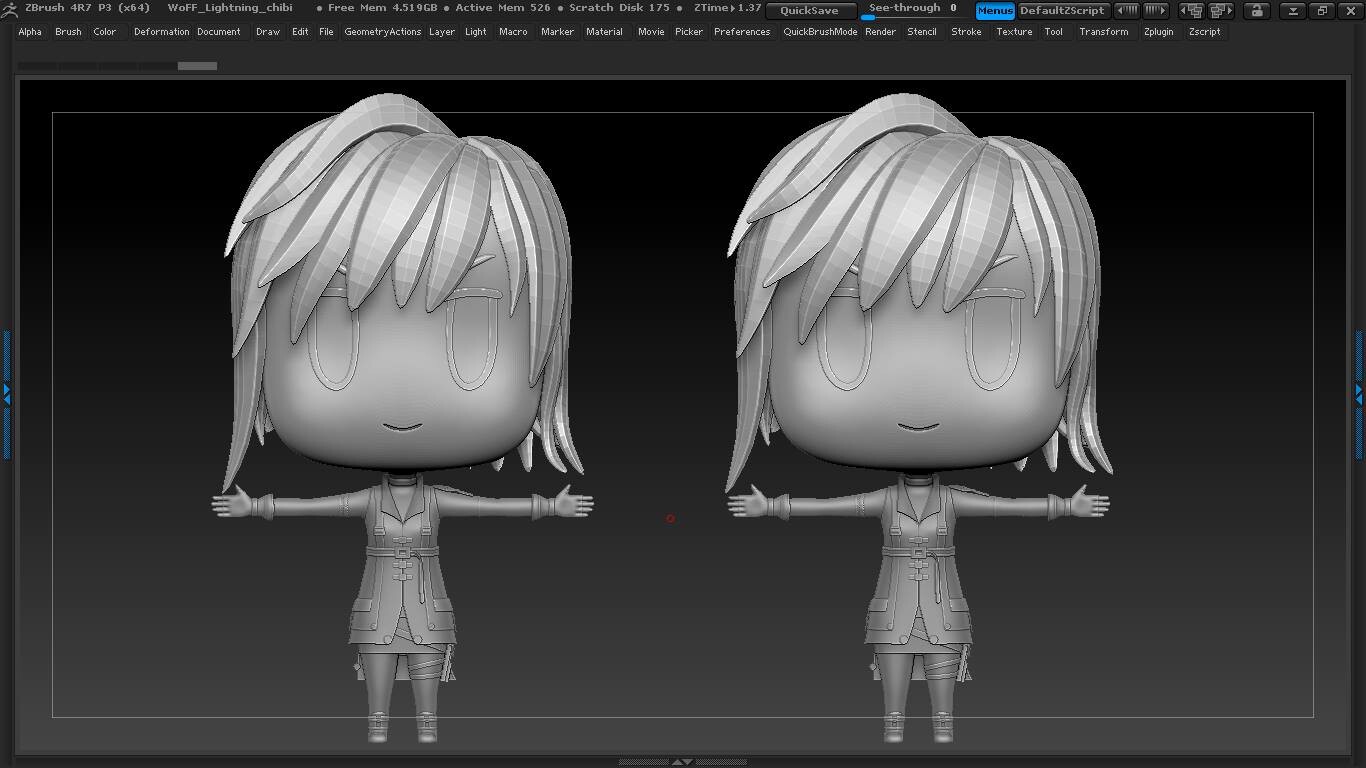1366x768 pixels.
Task: Expand the bottom tray with divider arrows
Action: coord(682,762)
